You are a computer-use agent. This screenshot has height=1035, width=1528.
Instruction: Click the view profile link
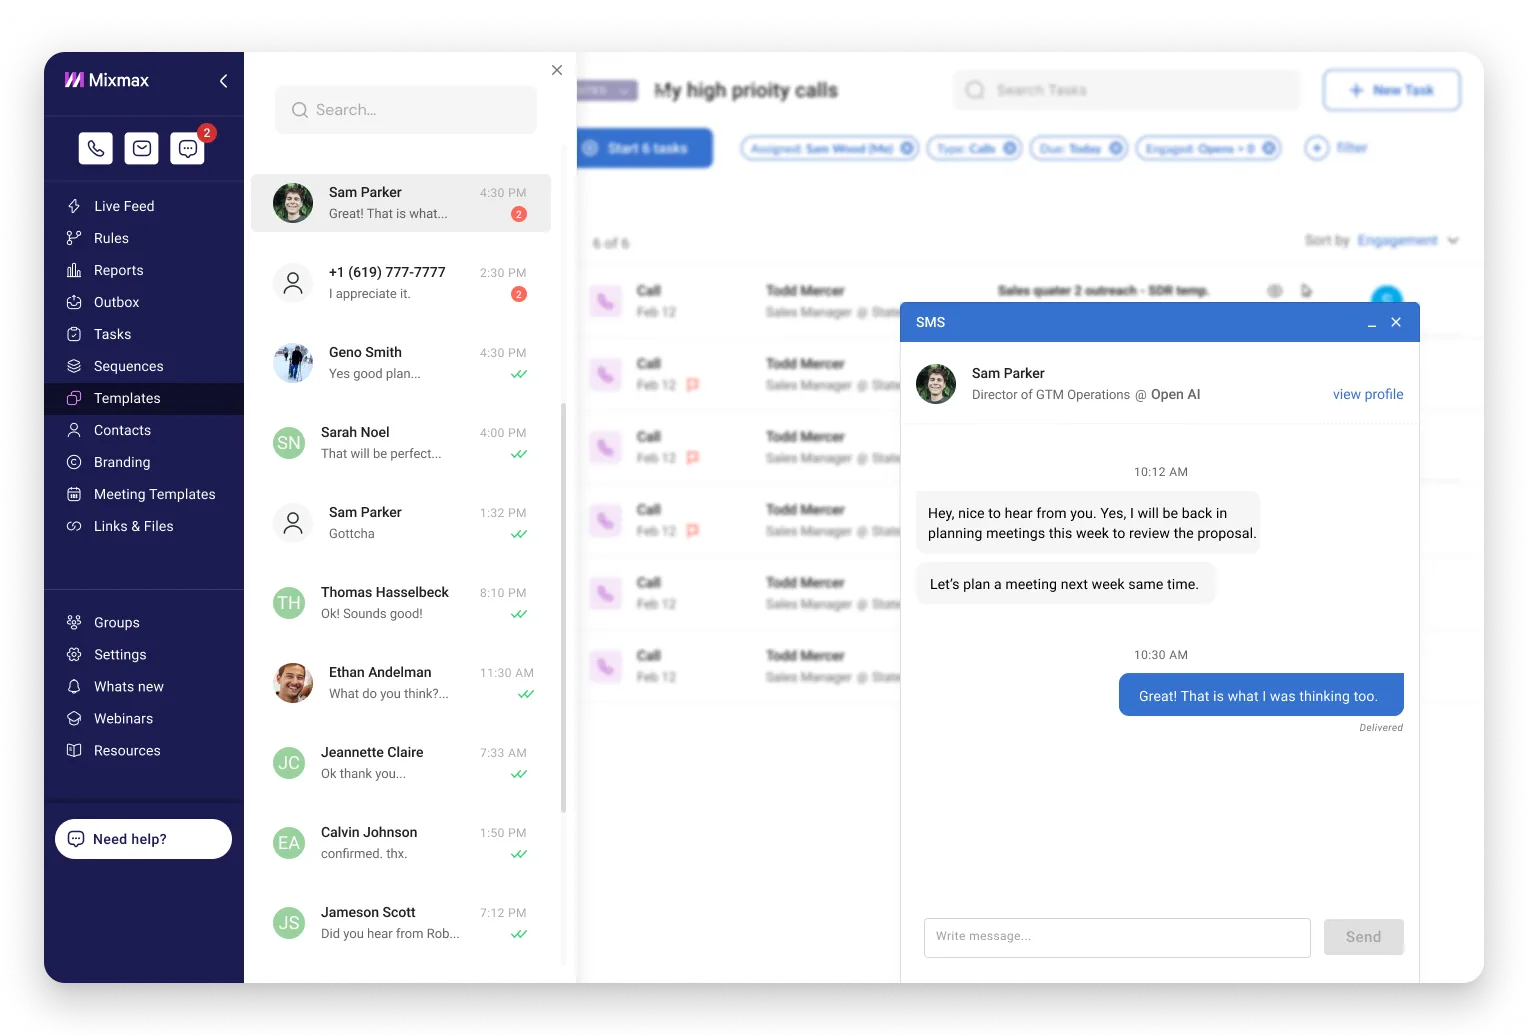click(1368, 394)
